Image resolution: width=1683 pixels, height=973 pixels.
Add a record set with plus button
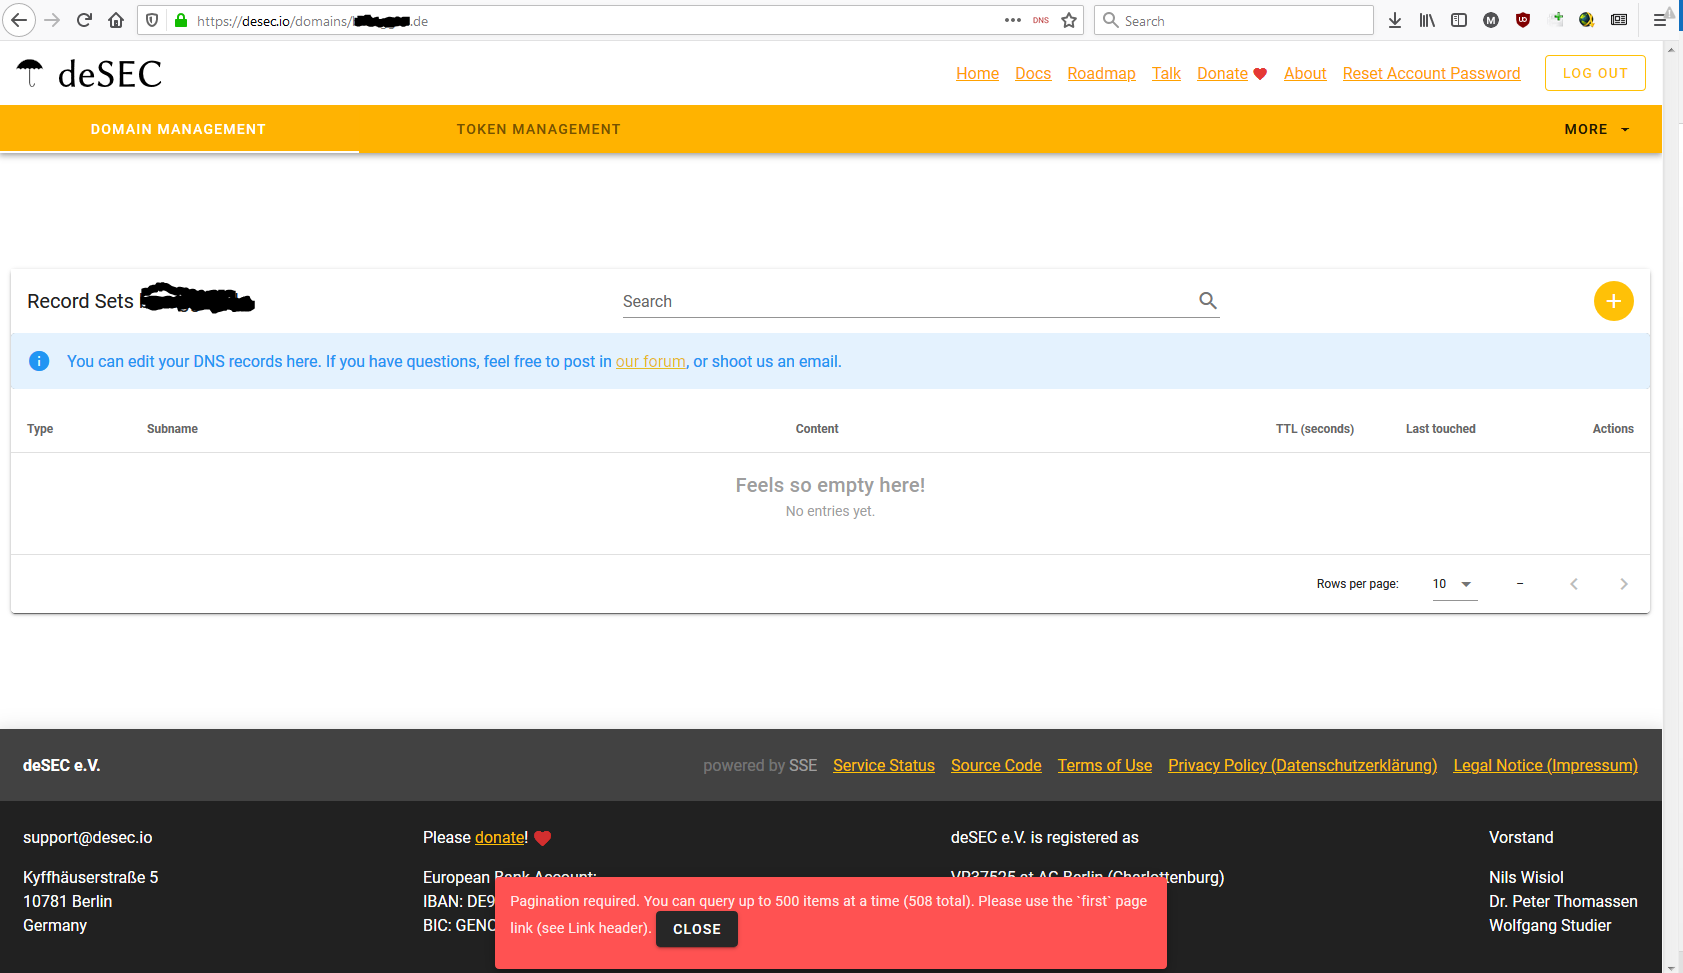click(1613, 301)
